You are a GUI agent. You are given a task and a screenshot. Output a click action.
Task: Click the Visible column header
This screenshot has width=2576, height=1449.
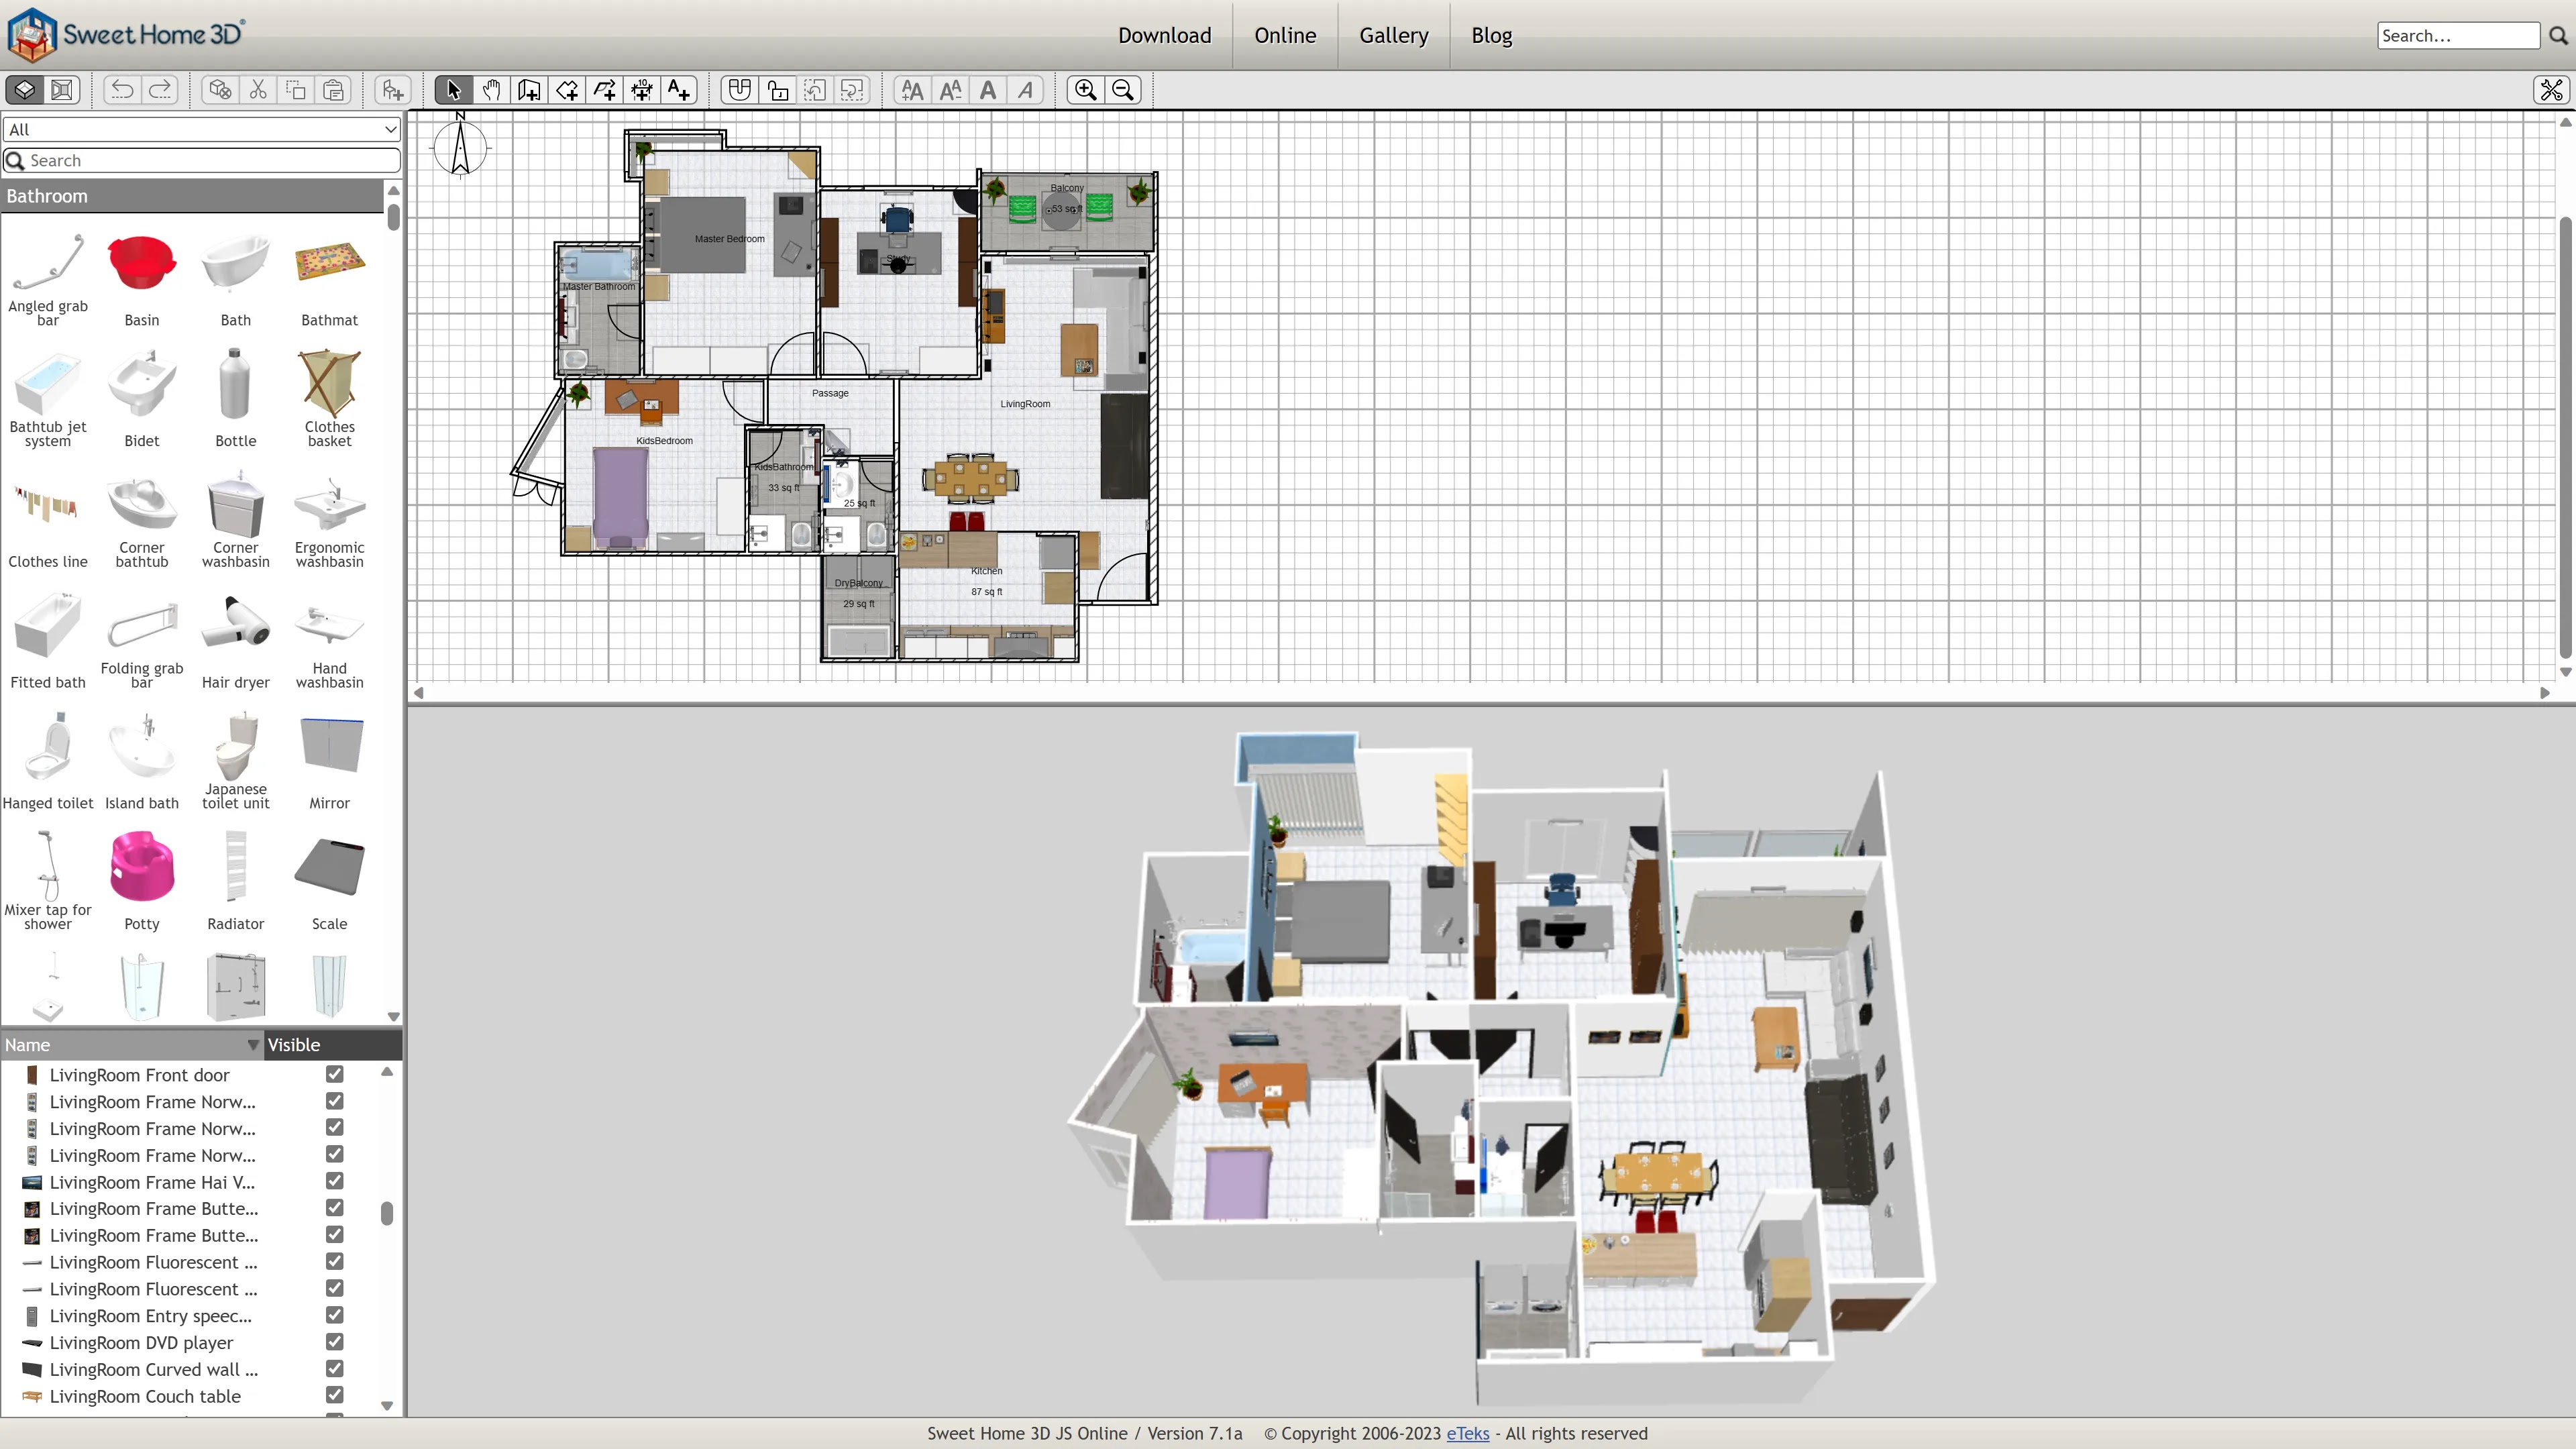[332, 1045]
